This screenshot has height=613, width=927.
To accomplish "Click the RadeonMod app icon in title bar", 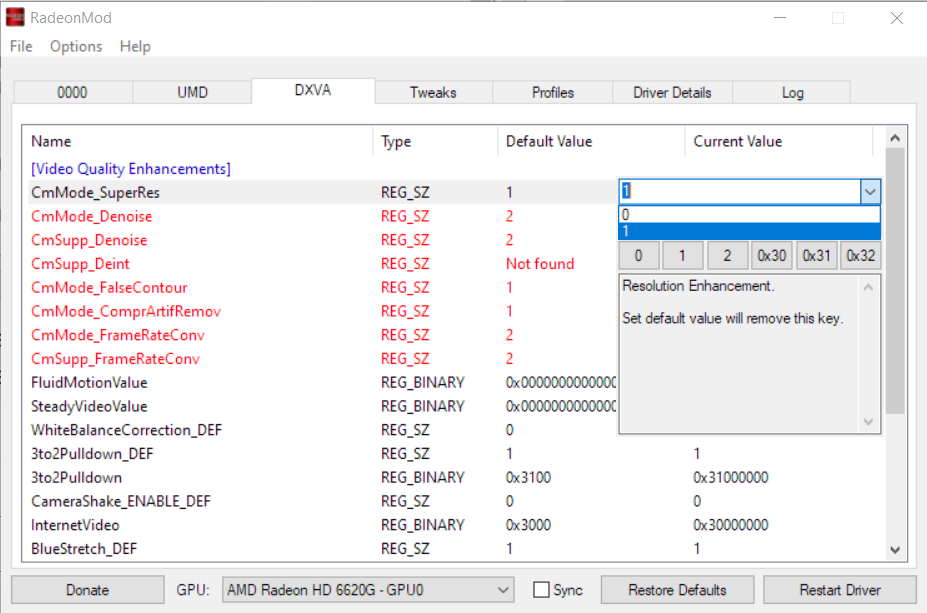I will tap(15, 17).
